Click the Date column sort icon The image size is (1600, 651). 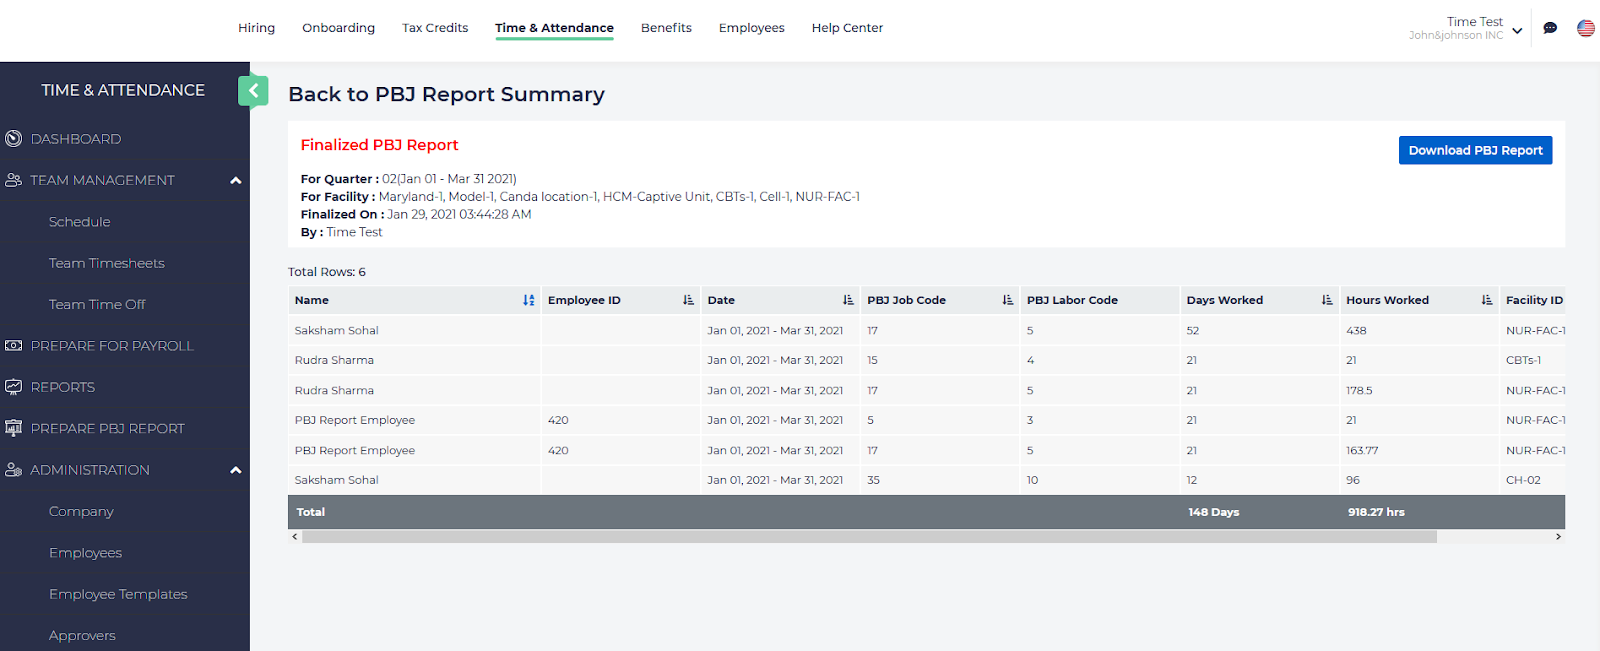[x=848, y=300]
